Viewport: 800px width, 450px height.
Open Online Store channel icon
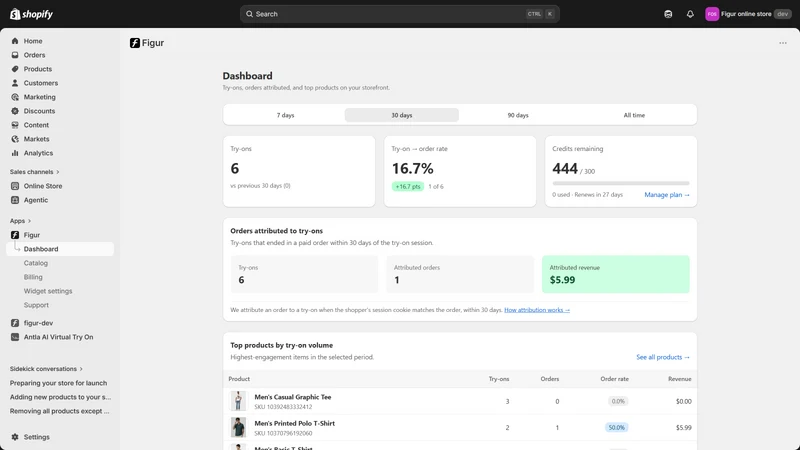pyautogui.click(x=15, y=186)
